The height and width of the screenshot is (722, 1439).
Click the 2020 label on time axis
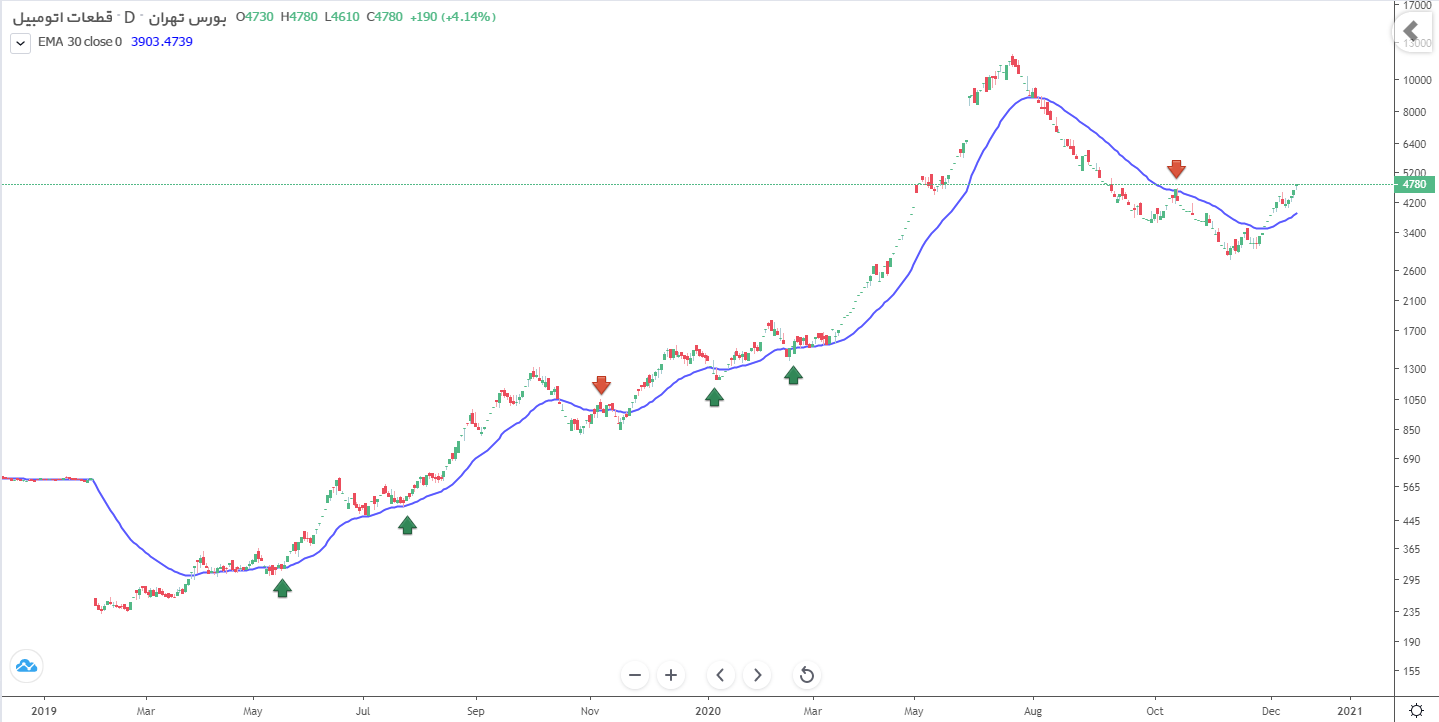[709, 711]
